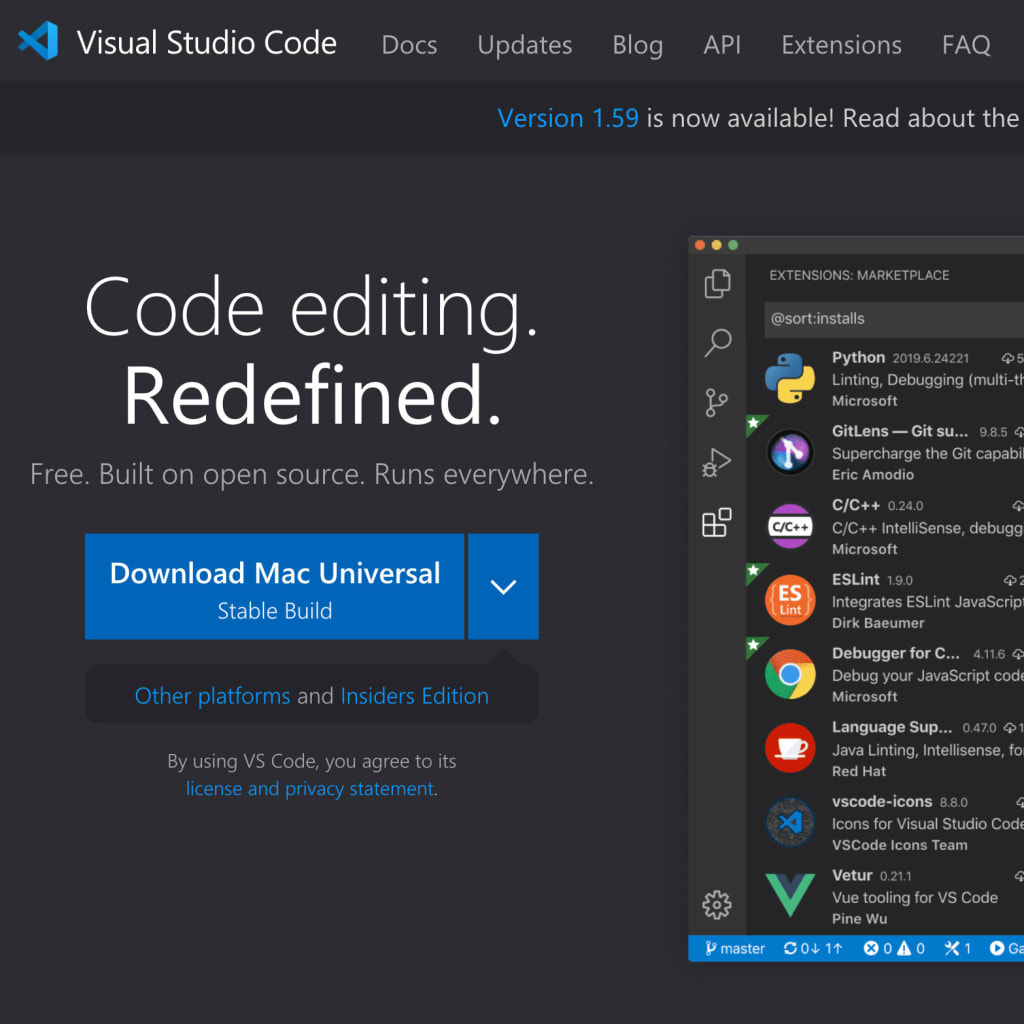Open the Source Control branch icon
The height and width of the screenshot is (1024, 1024).
pos(716,402)
